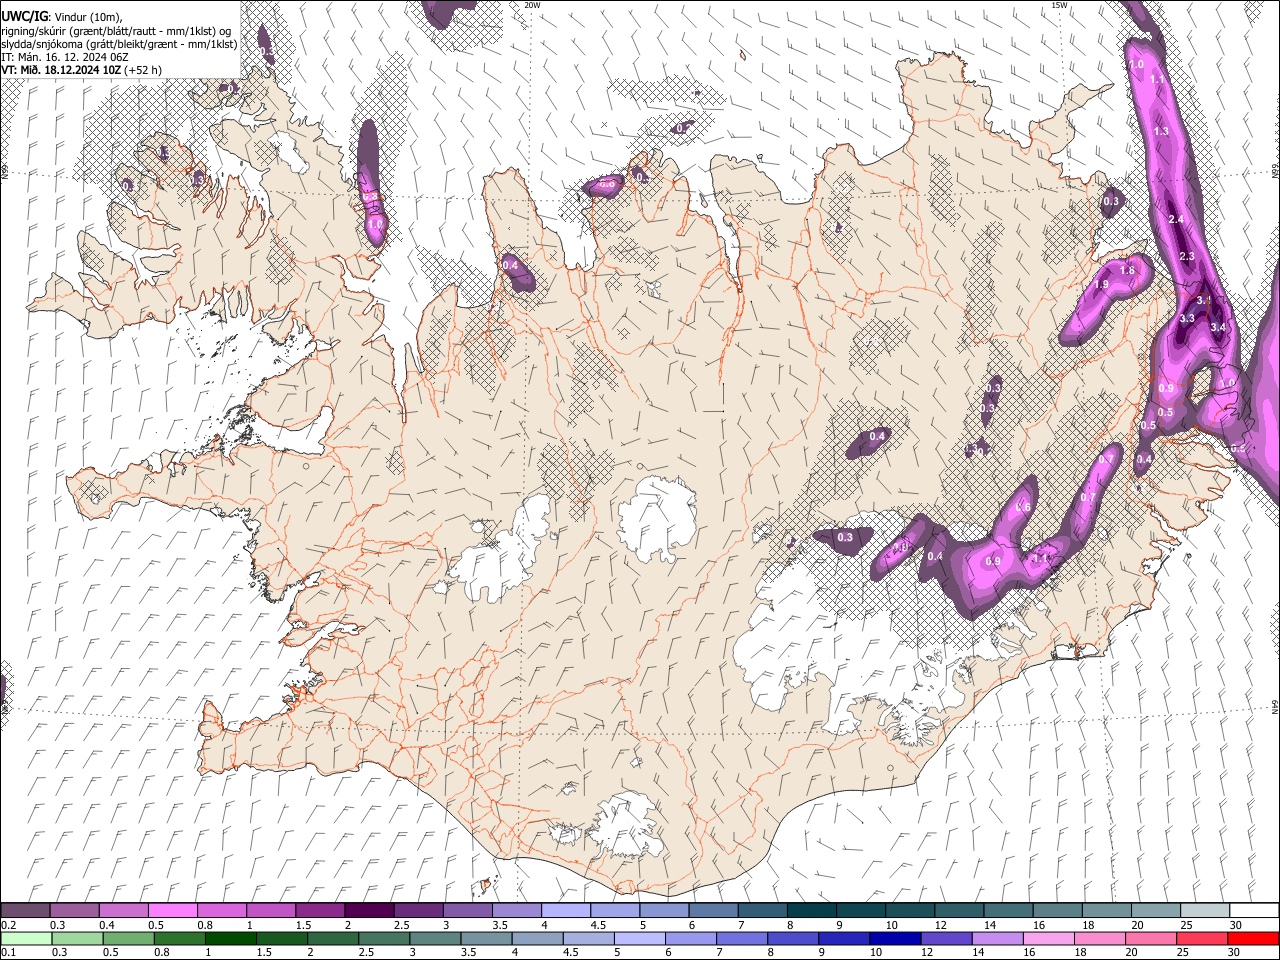Click the snow-scale swatch between 12 and 14

(959, 911)
